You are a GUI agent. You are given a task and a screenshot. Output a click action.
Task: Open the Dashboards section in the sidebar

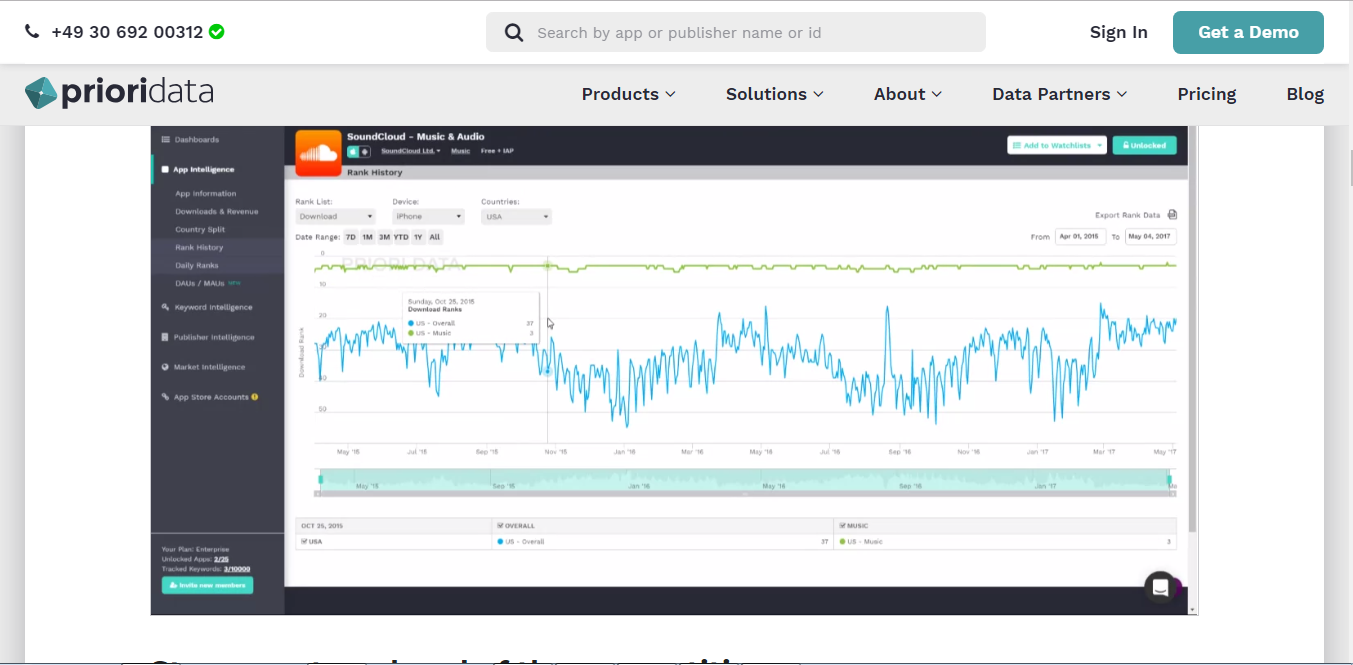point(193,139)
